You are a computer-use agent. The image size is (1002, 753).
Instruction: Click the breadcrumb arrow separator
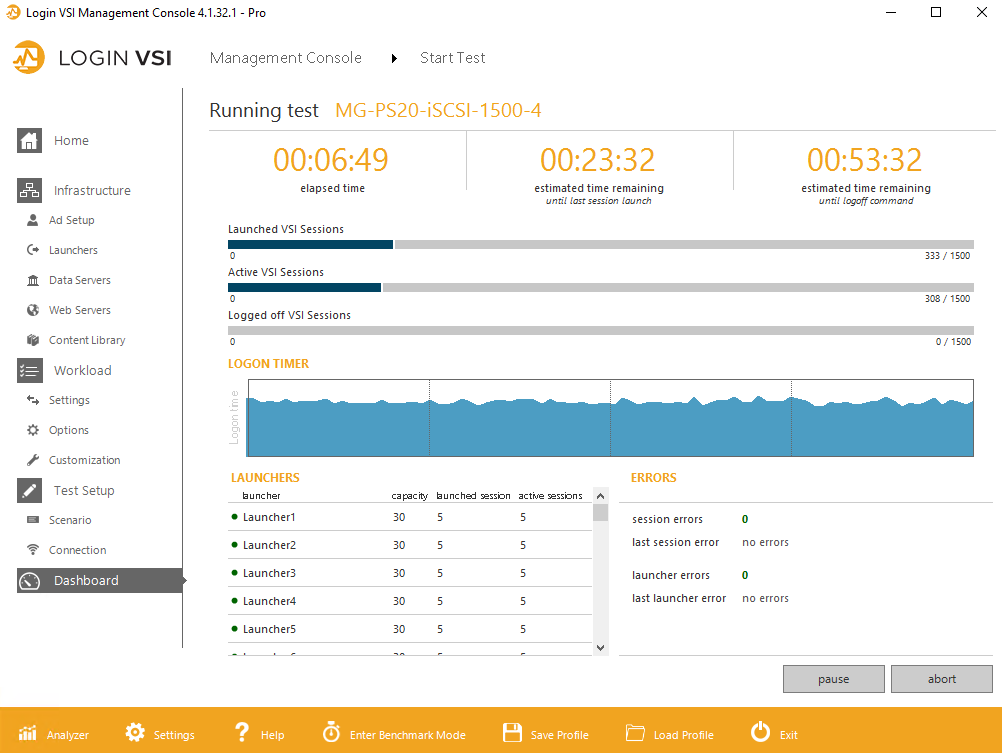click(394, 59)
